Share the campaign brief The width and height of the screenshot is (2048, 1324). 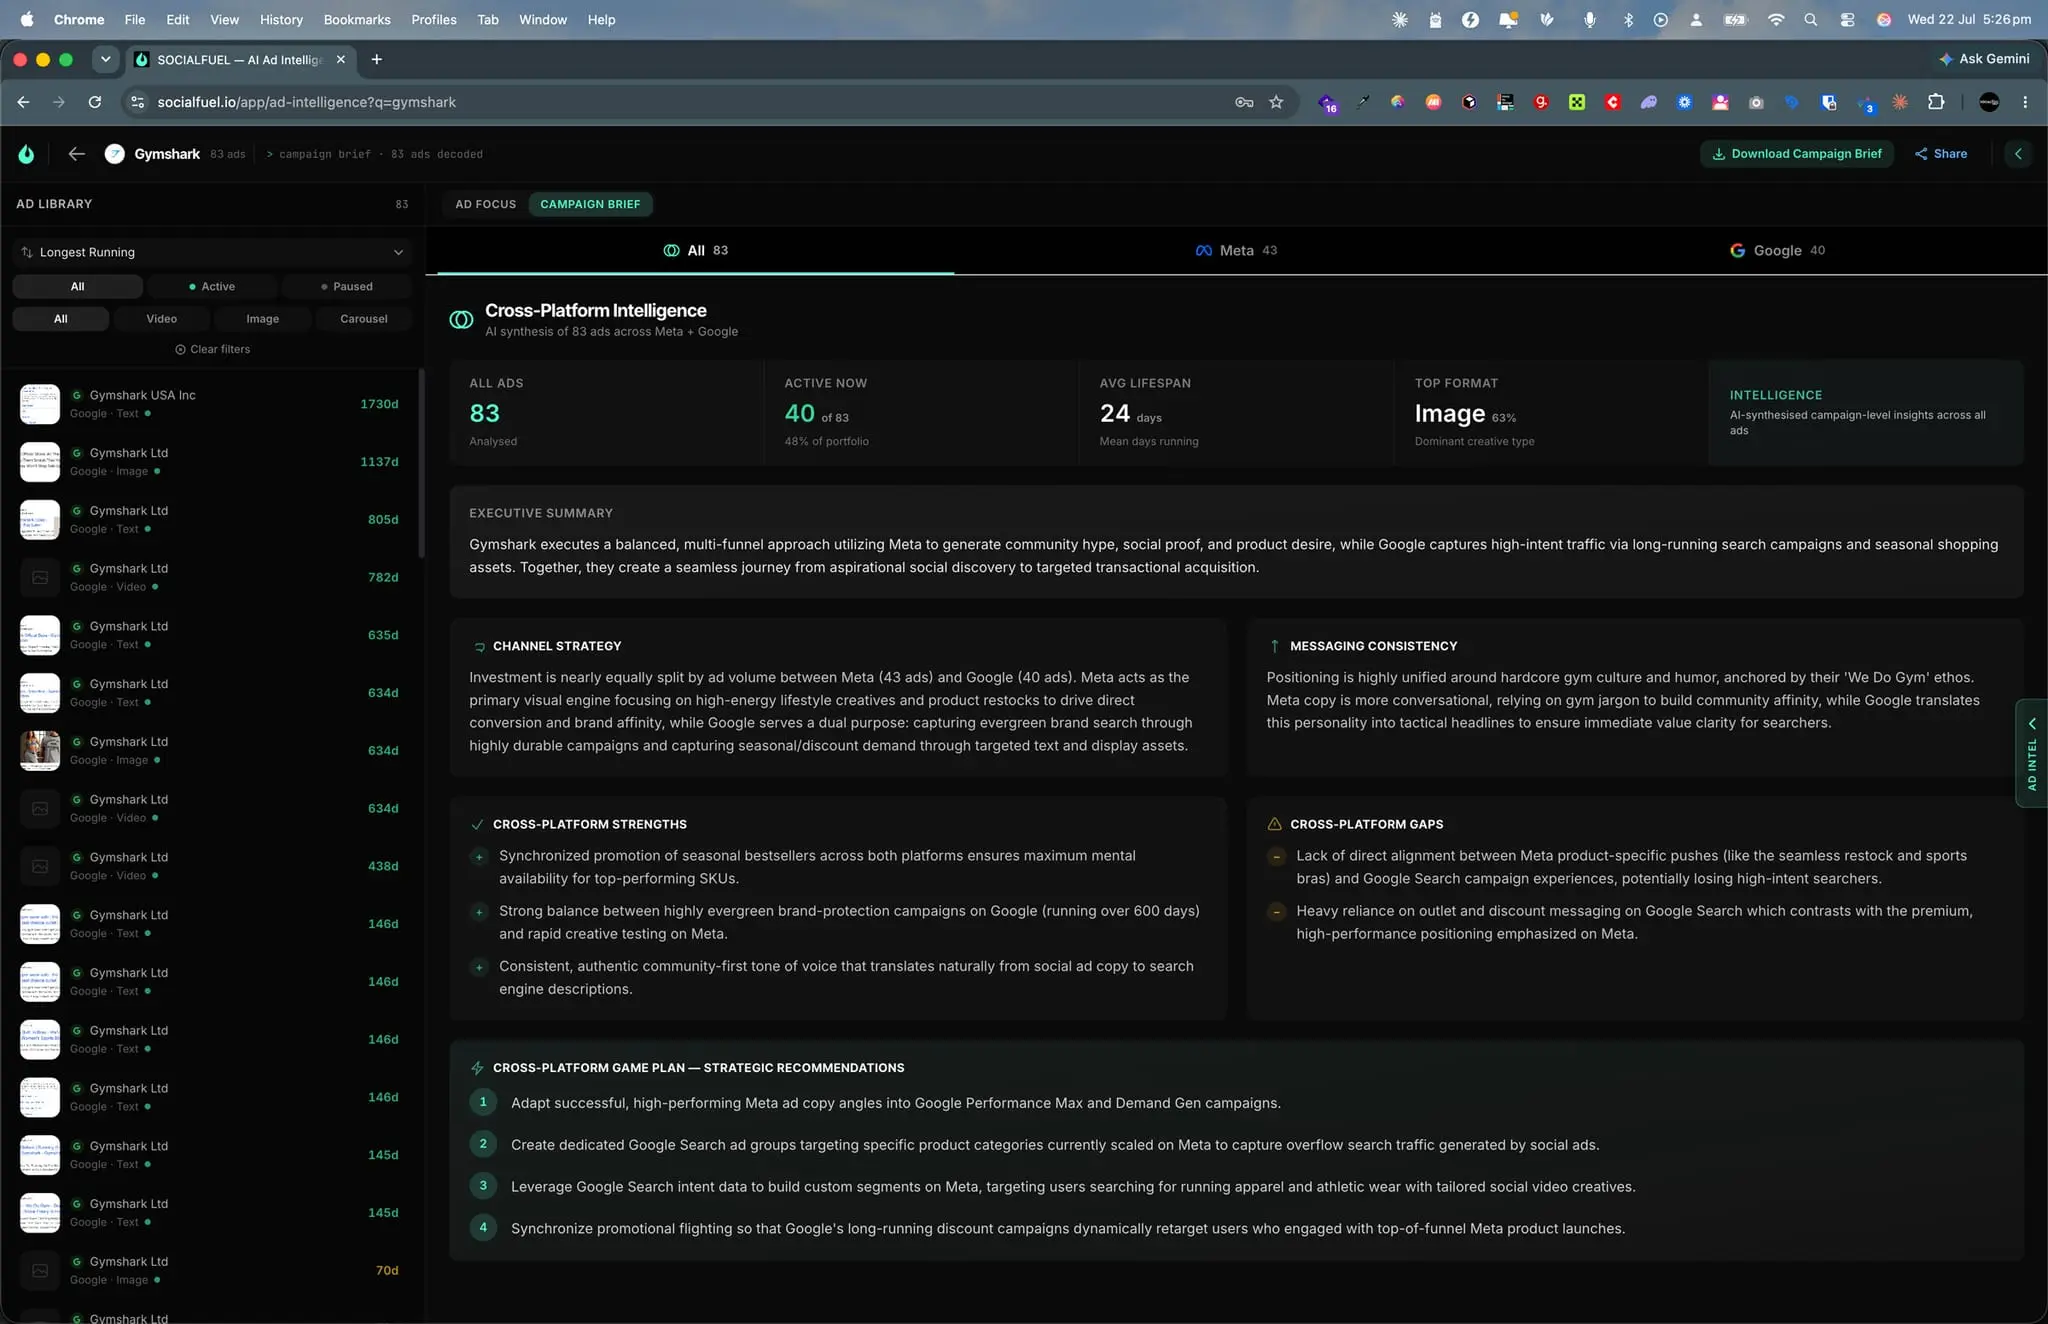1941,154
